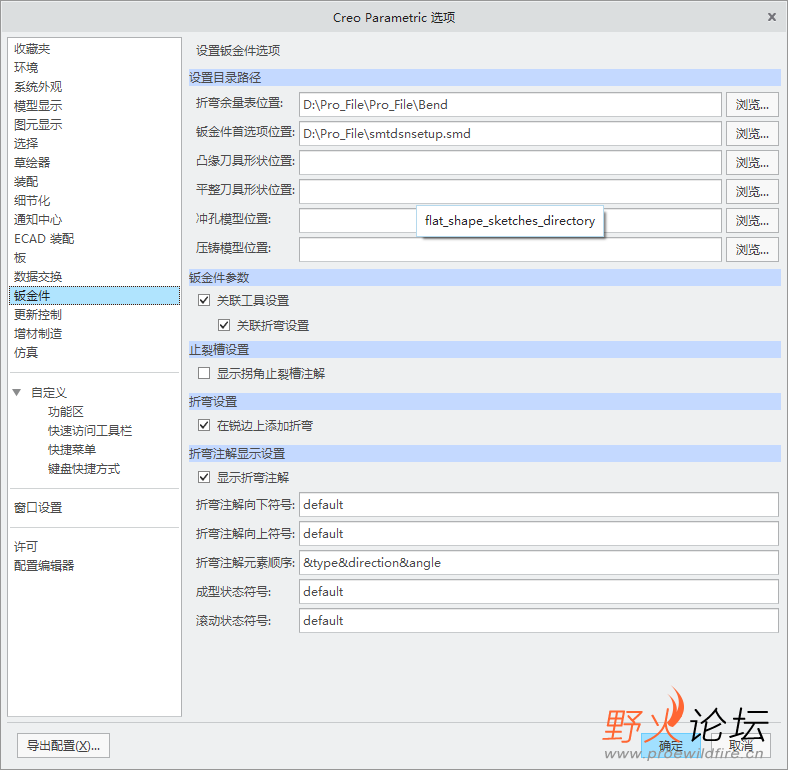Focus the 压铸模型位置 input
Viewport: 788px width, 770px height.
point(511,250)
